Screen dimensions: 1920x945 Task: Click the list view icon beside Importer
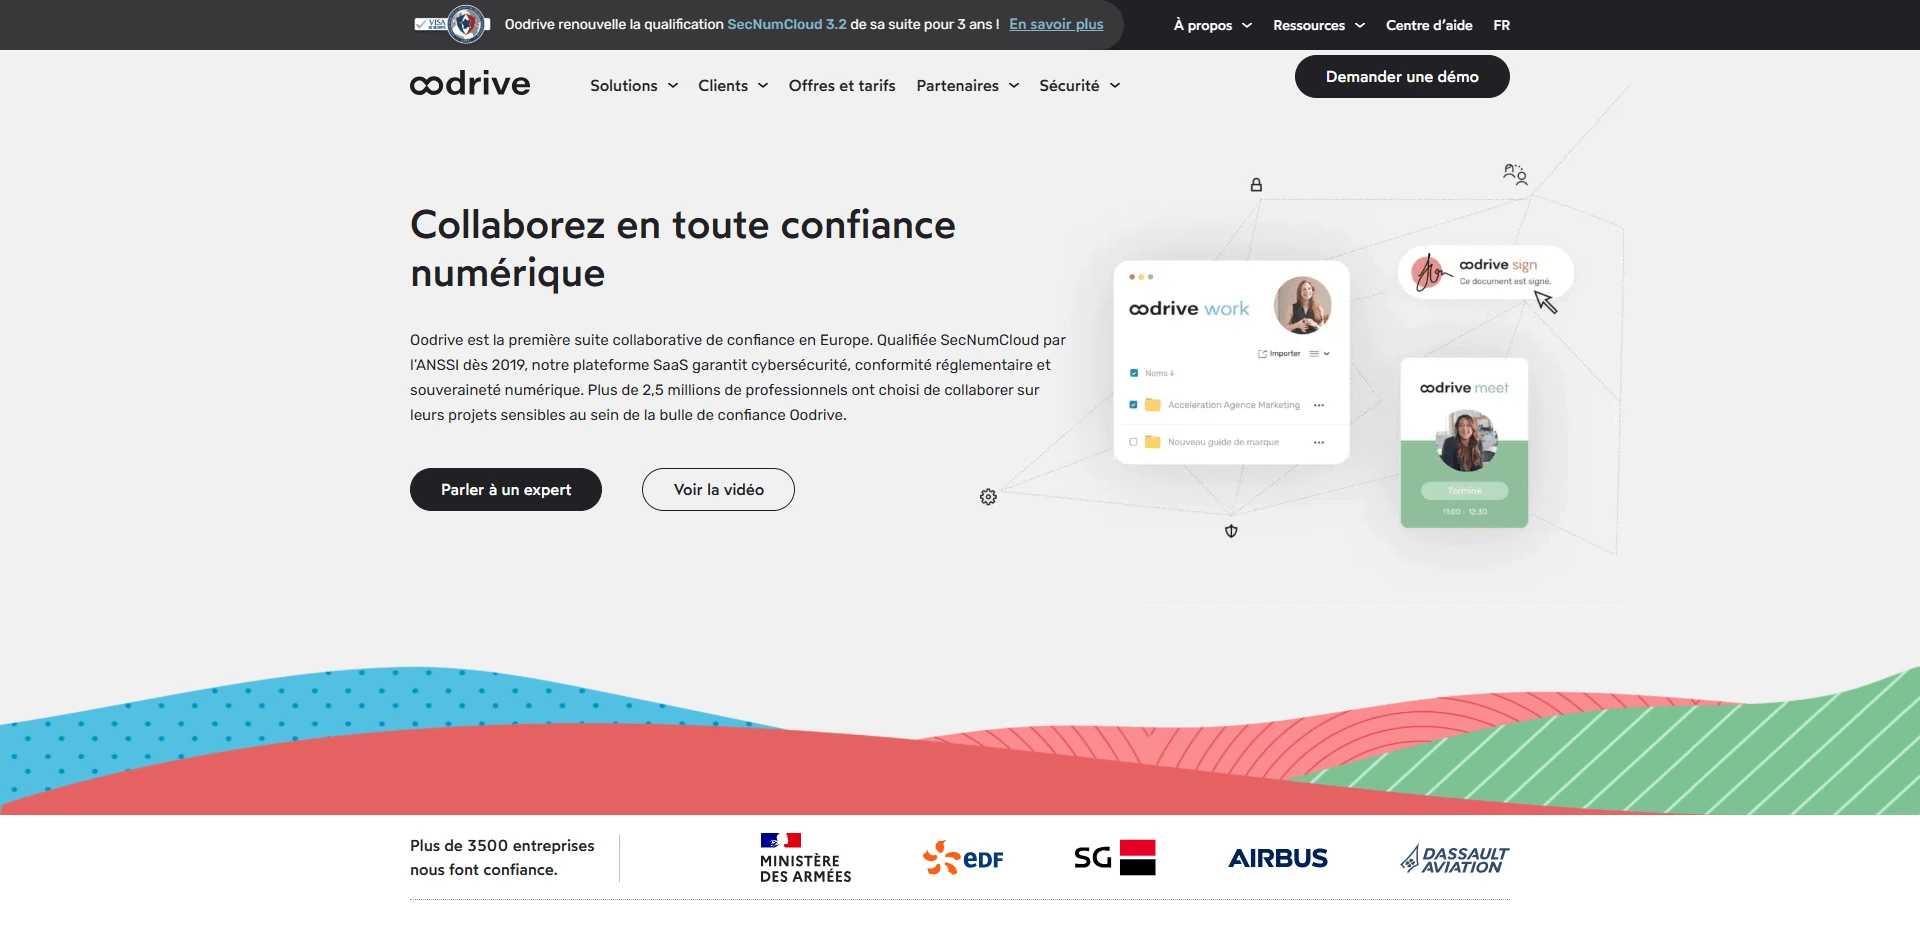tap(1314, 353)
